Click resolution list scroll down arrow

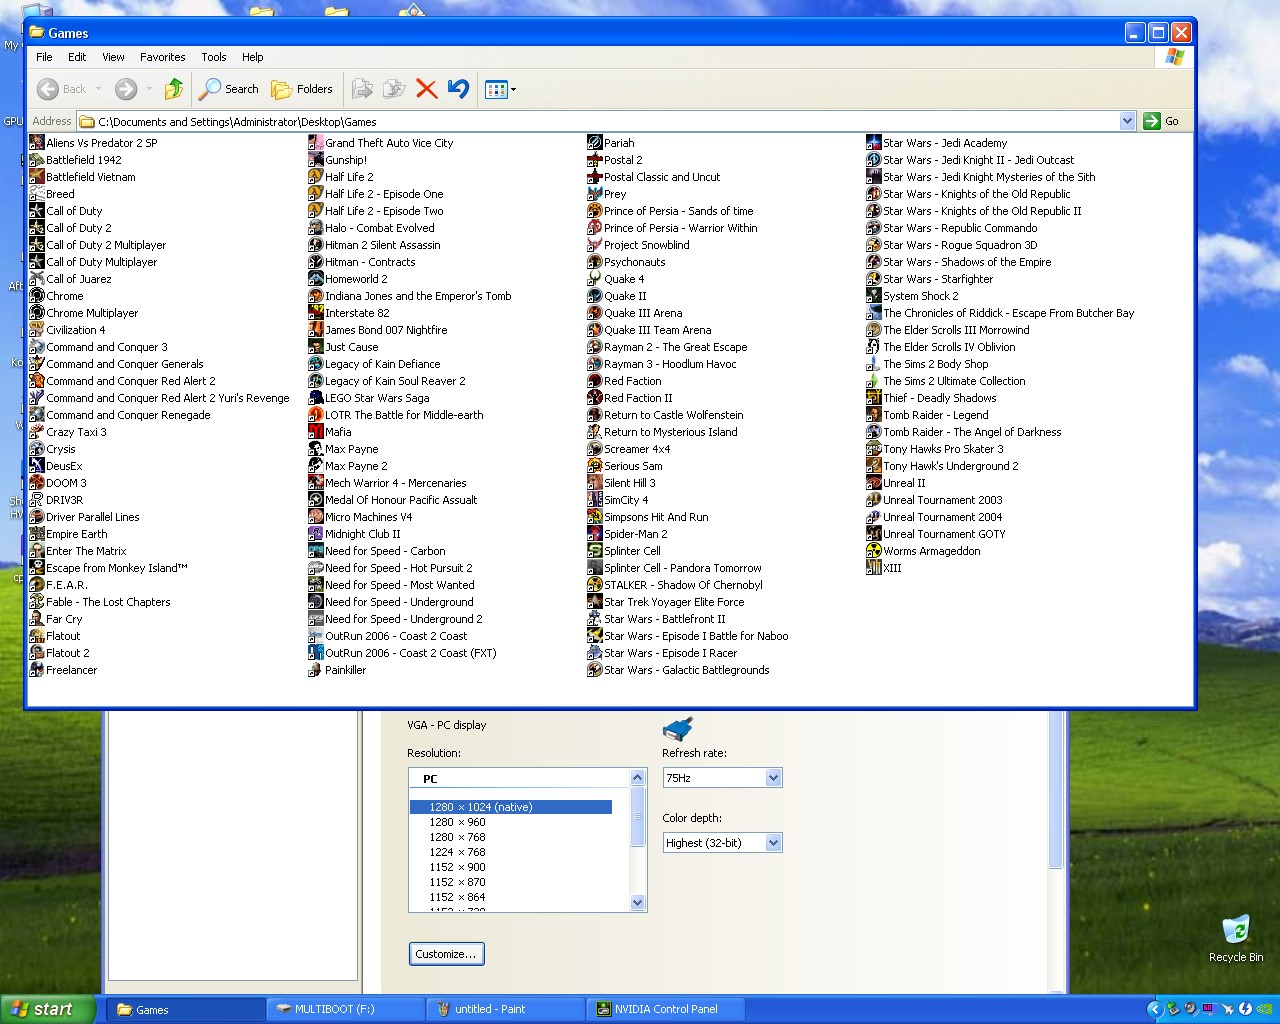coord(638,903)
